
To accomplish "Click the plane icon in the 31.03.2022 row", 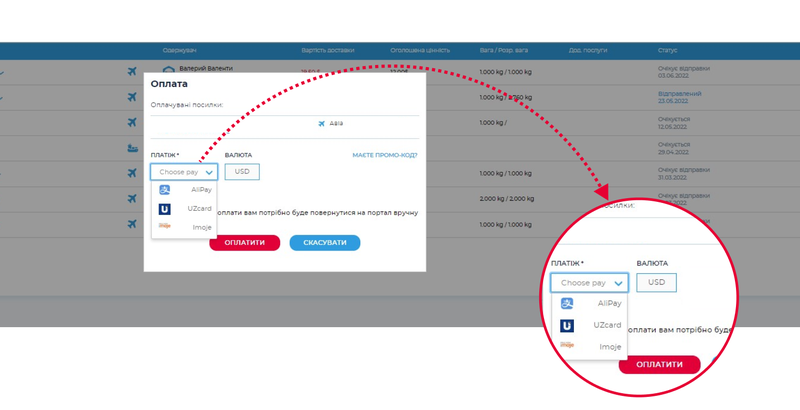I will tap(132, 173).
